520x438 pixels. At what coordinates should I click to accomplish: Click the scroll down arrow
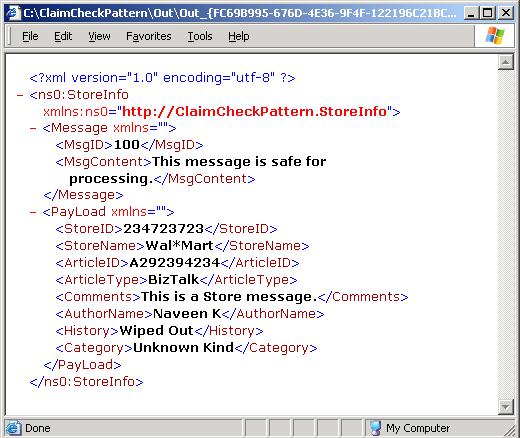506,407
